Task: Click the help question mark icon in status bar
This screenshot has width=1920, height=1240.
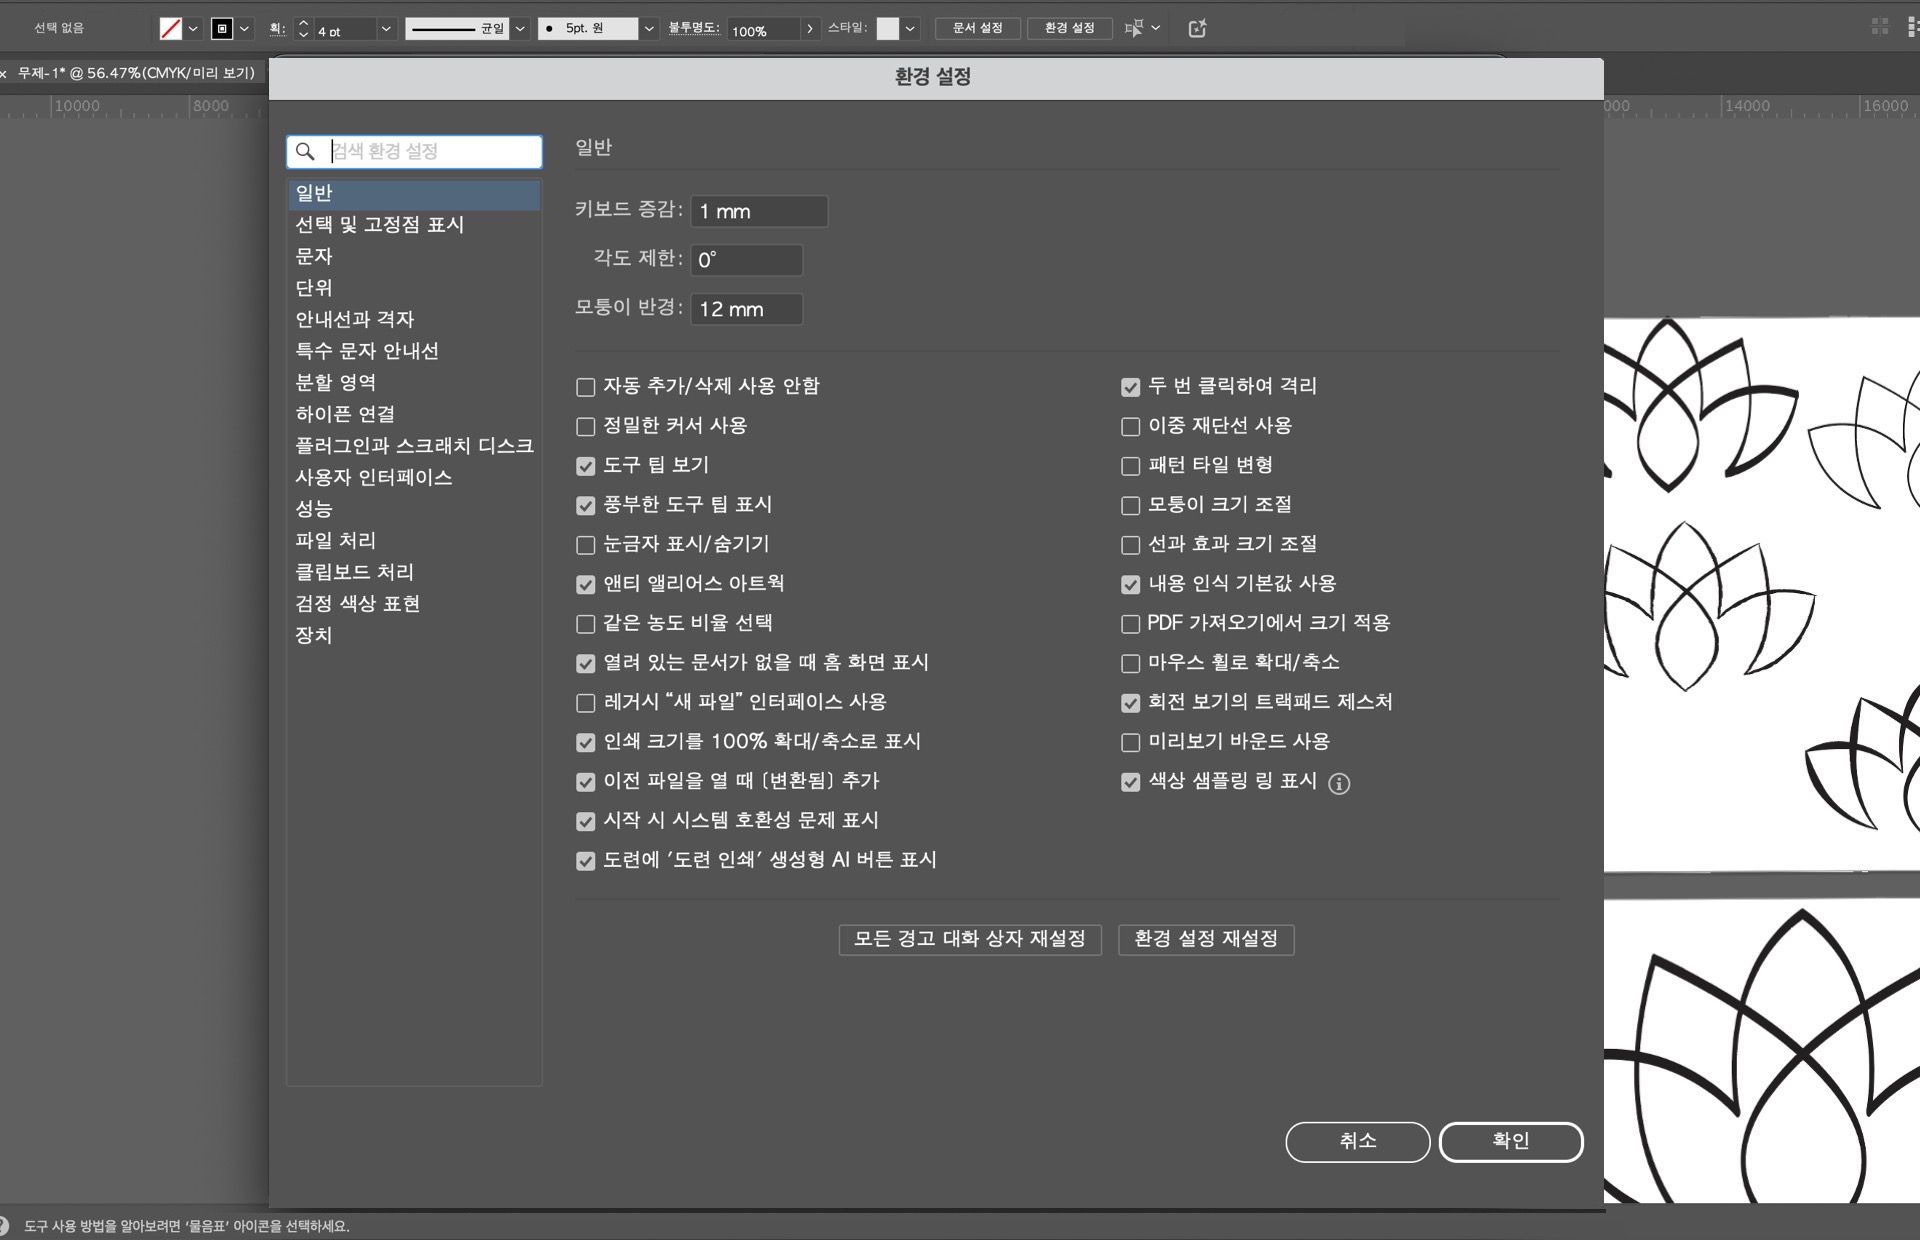Action: [4, 1226]
